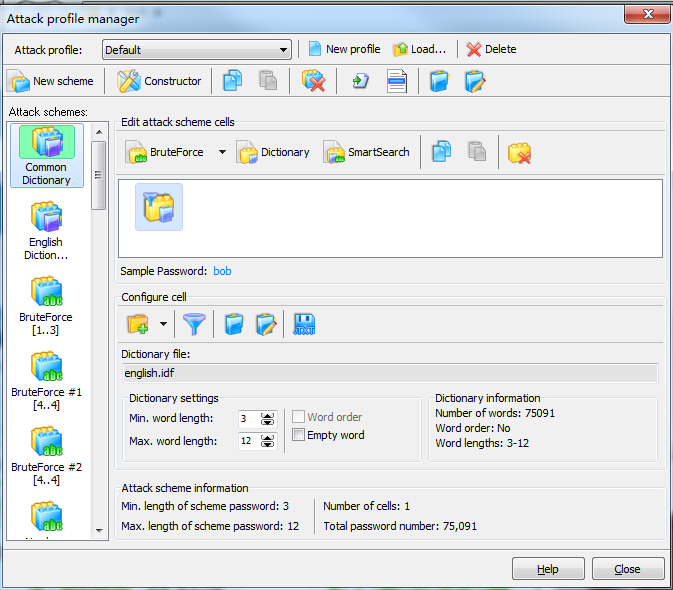Click the delete cell icon with red X
Screen dimensions: 673x590
[x=518, y=152]
